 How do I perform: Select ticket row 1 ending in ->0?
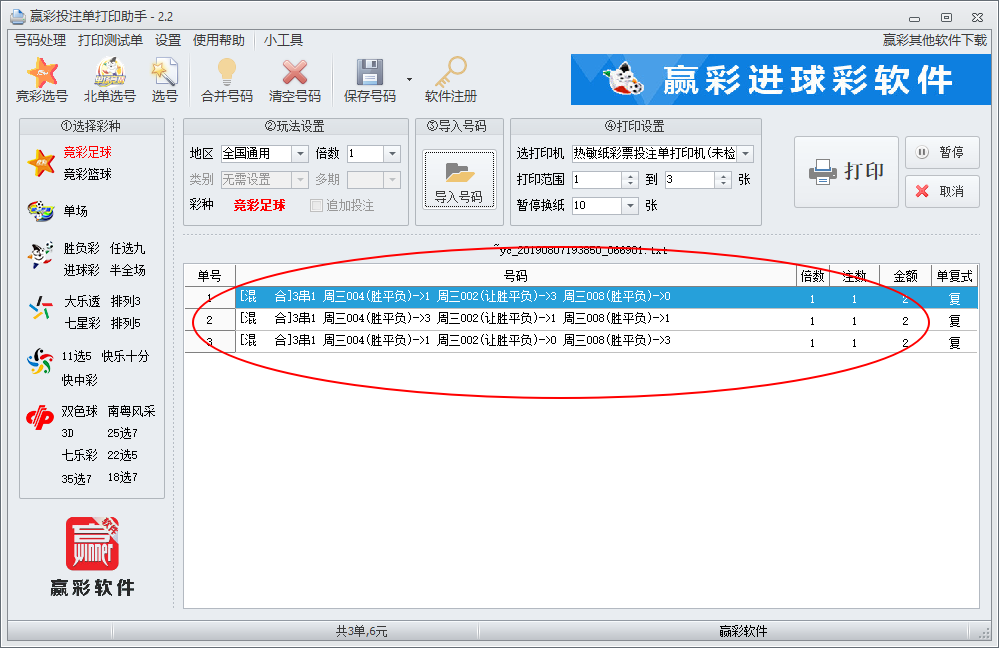pos(581,298)
